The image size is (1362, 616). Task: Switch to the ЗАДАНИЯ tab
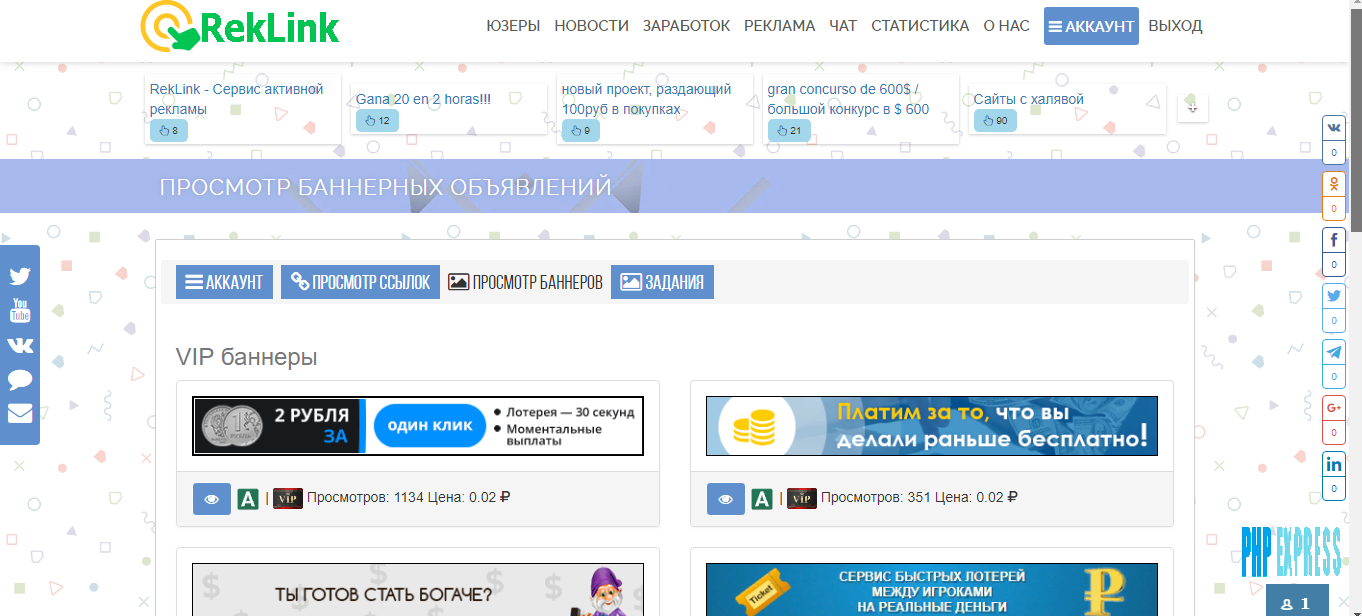click(x=662, y=282)
